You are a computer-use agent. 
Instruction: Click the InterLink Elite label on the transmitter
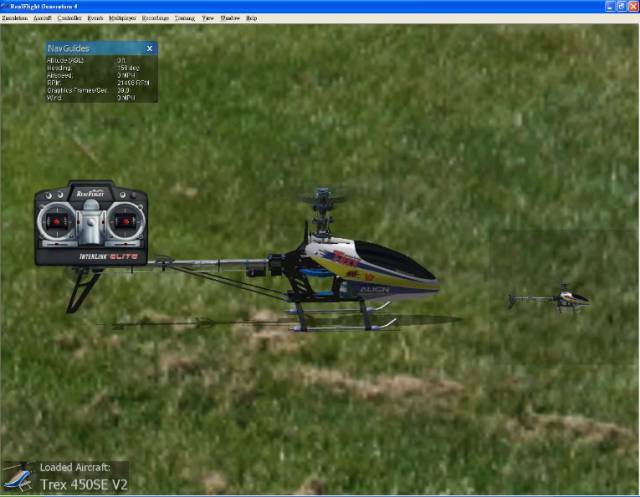pyautogui.click(x=108, y=257)
